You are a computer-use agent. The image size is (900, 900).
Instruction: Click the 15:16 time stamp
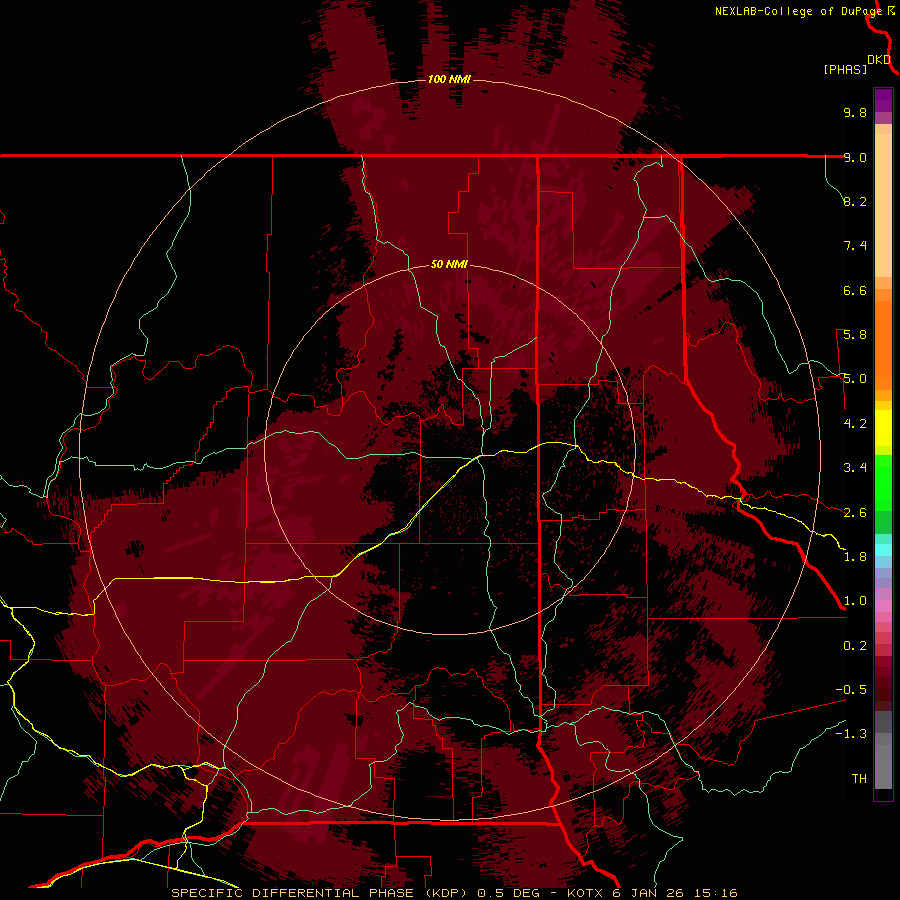point(715,893)
